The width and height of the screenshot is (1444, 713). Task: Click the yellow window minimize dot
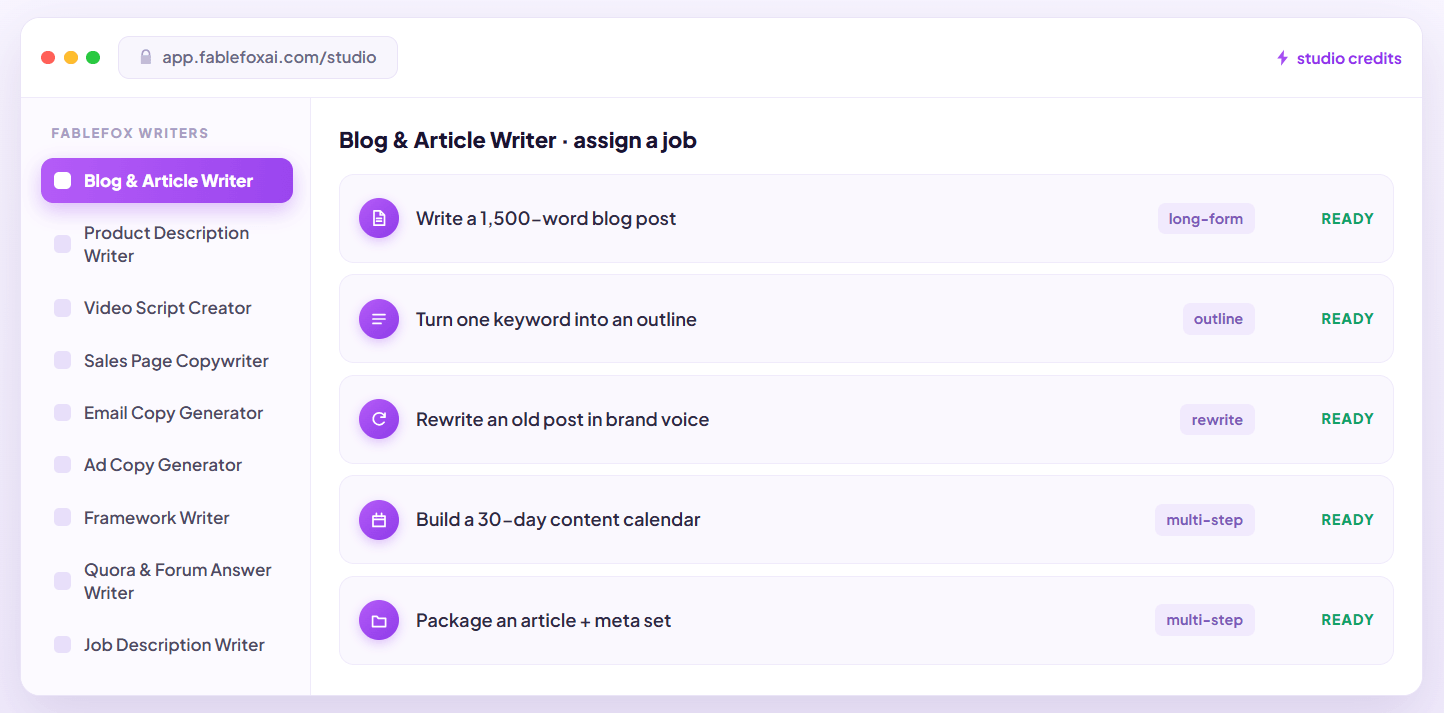click(x=71, y=57)
